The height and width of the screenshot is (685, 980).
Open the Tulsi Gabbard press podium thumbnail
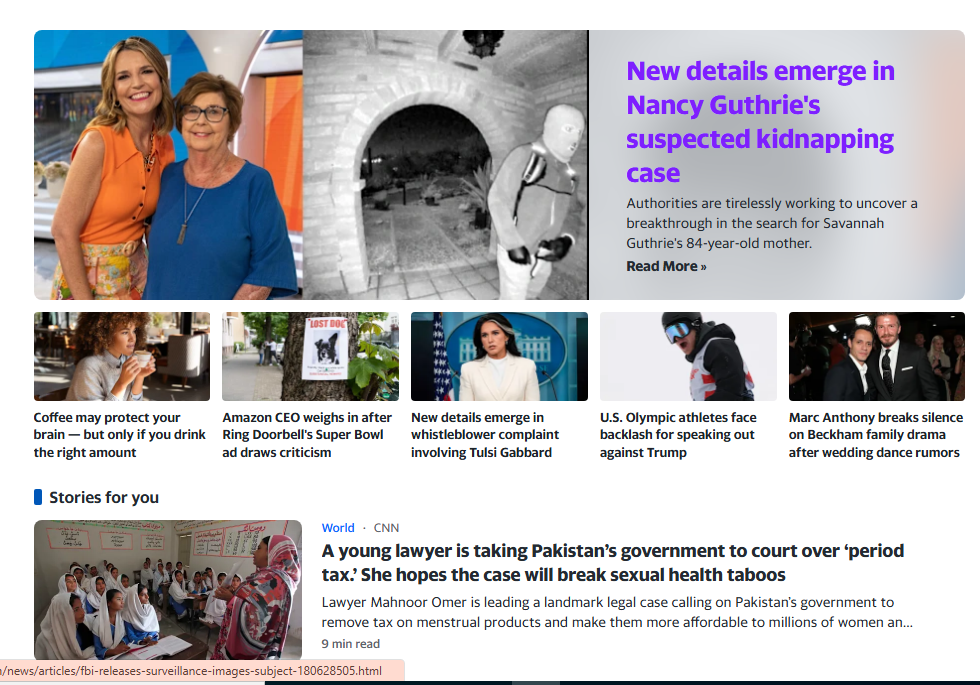coord(499,356)
